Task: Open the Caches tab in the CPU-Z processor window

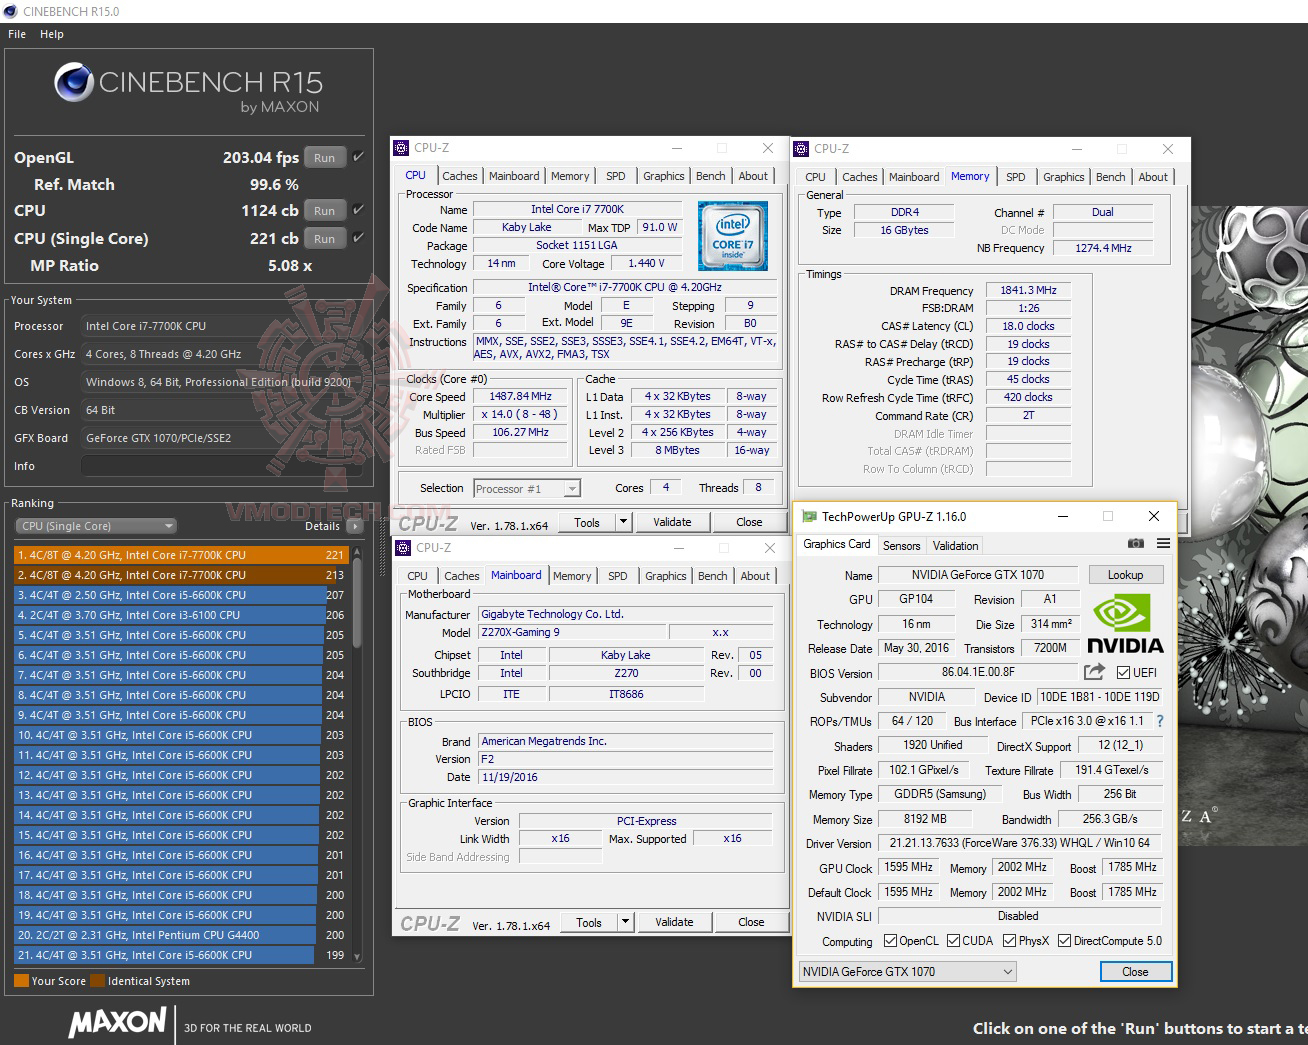Action: coord(460,176)
